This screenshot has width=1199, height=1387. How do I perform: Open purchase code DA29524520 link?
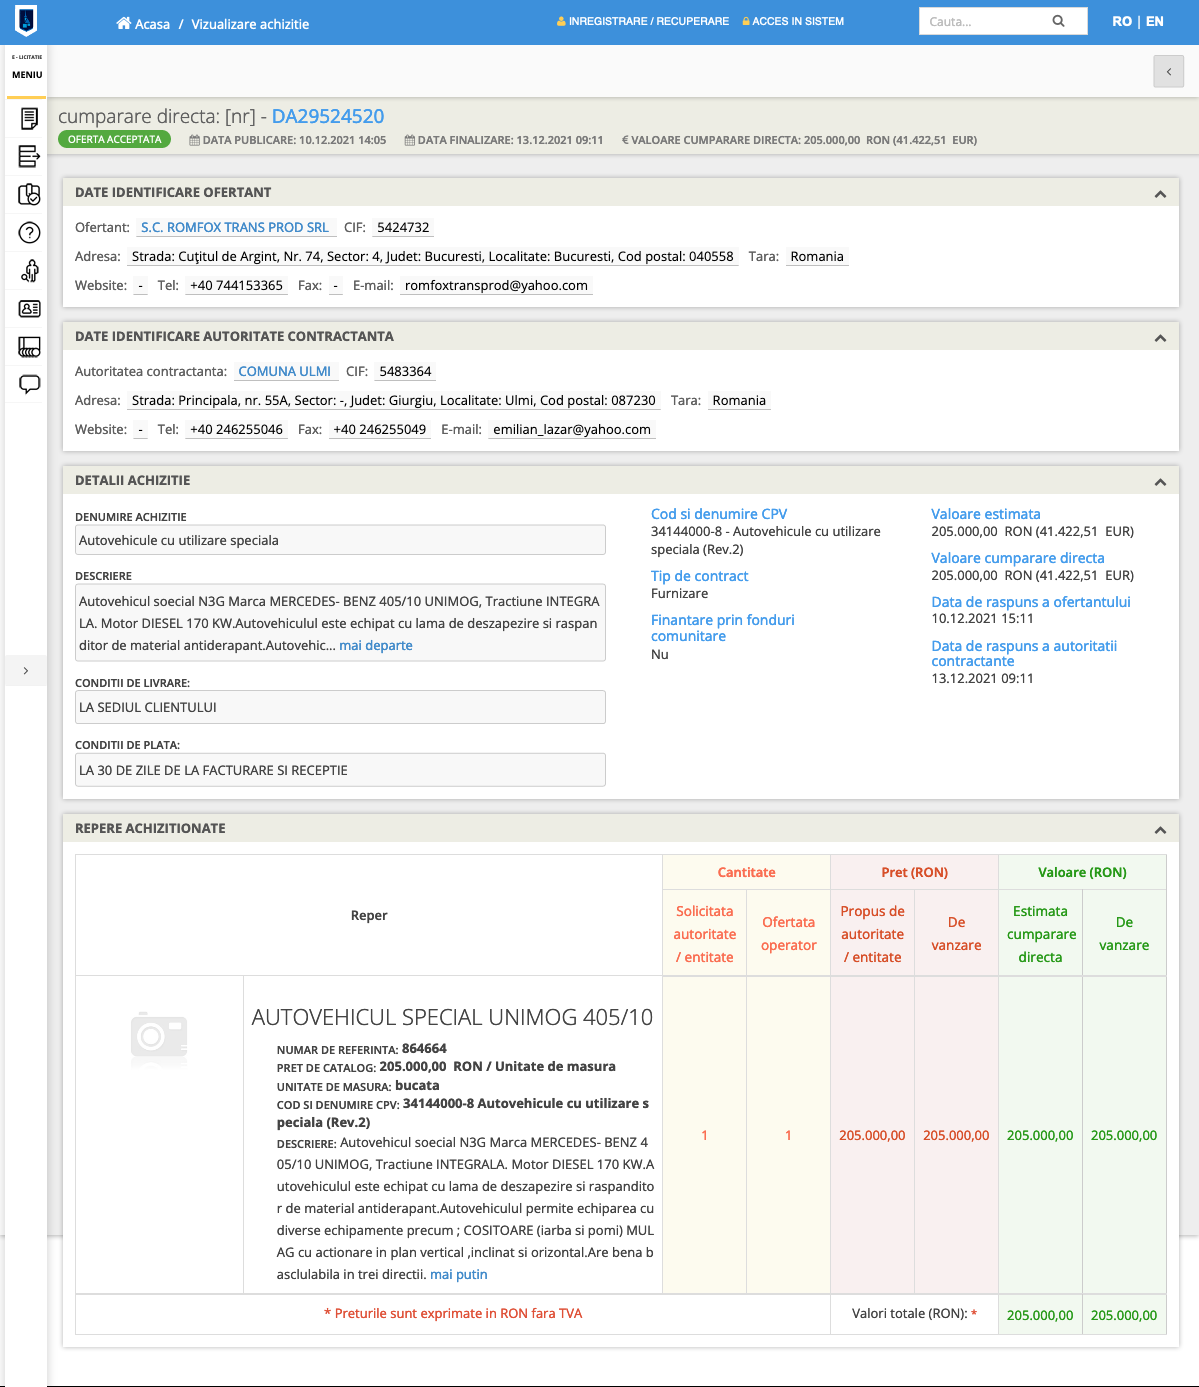pyautogui.click(x=328, y=116)
